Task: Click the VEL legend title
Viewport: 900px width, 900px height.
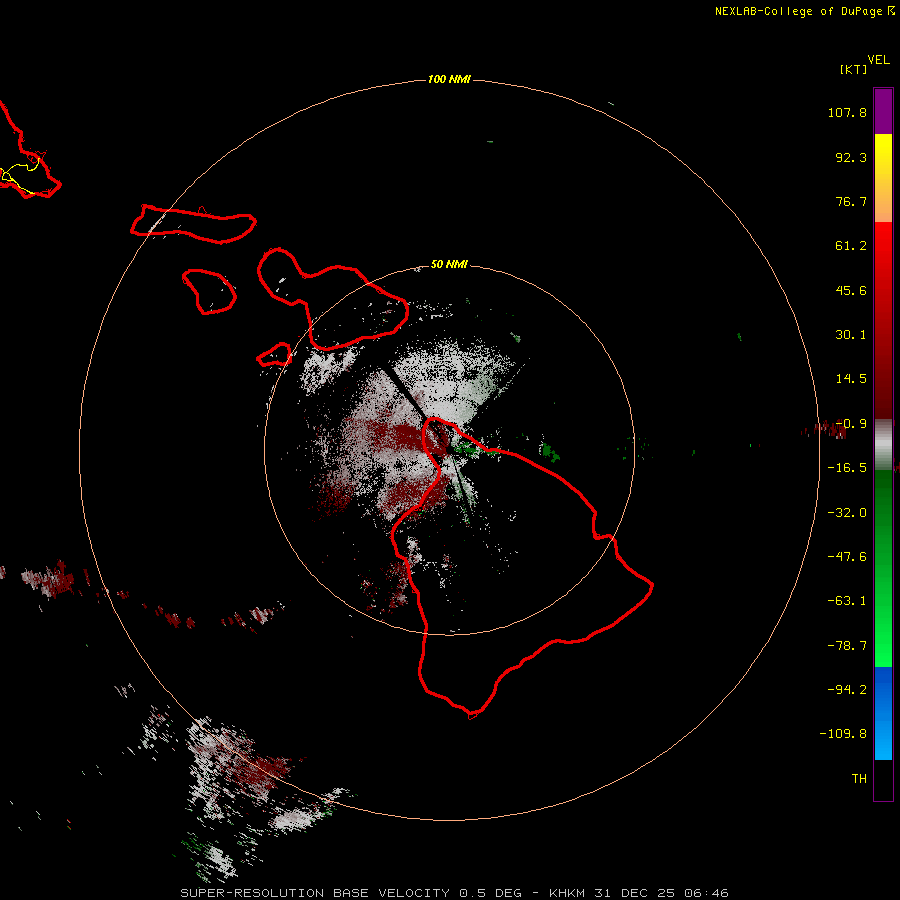Action: tap(878, 60)
